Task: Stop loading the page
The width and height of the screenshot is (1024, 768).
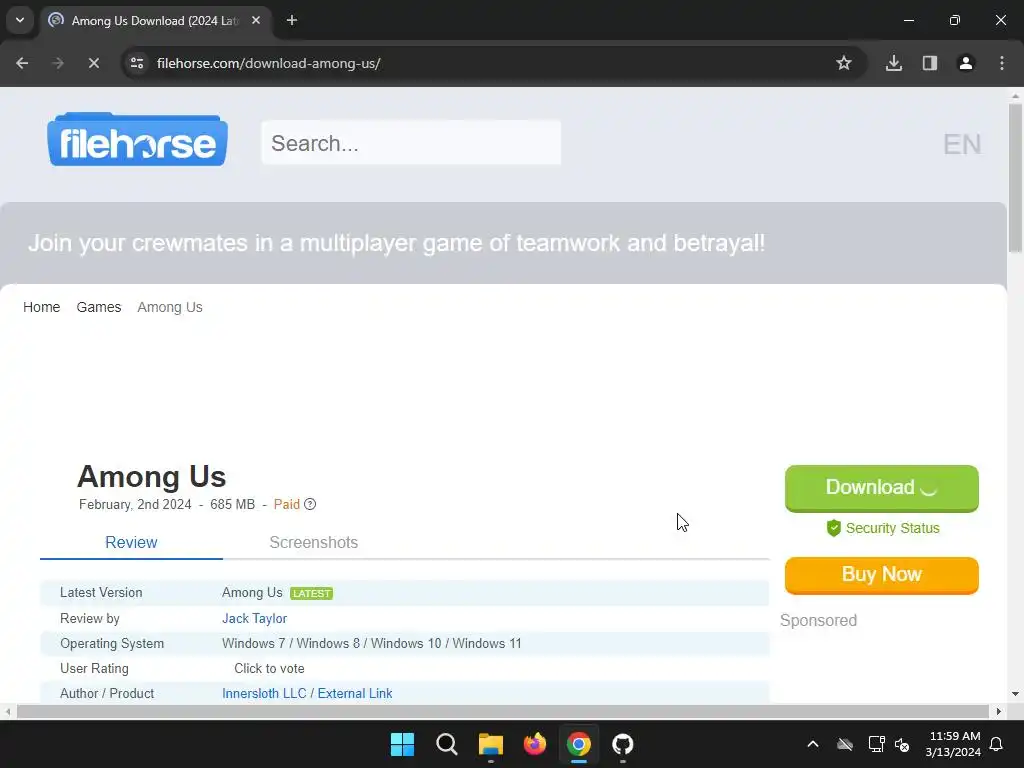Action: [x=93, y=63]
